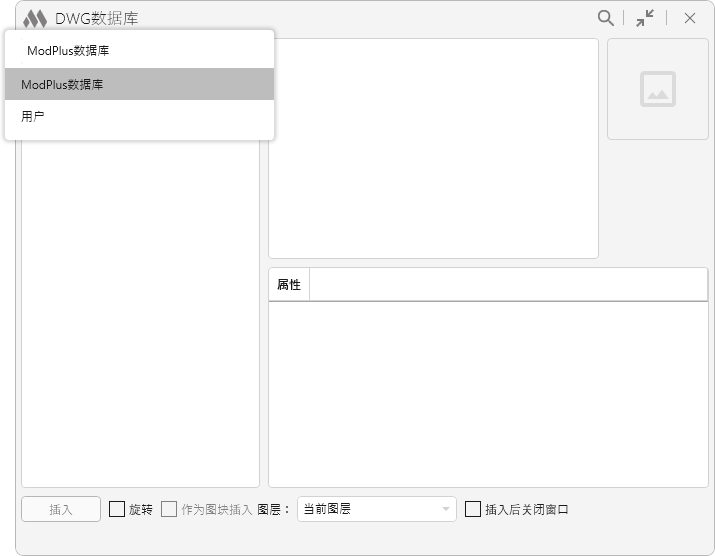715x556 pixels.
Task: Click the 属性 column header
Action: pos(289,285)
